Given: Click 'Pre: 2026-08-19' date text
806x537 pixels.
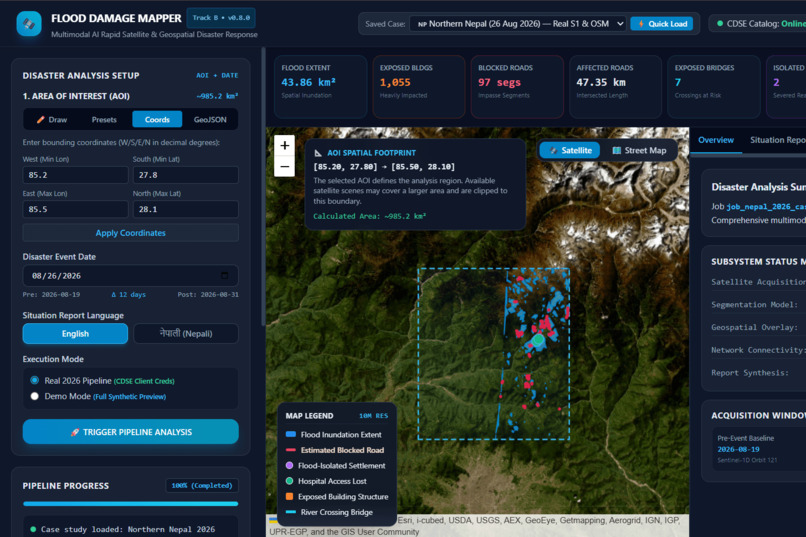Looking at the screenshot, I should 51,295.
